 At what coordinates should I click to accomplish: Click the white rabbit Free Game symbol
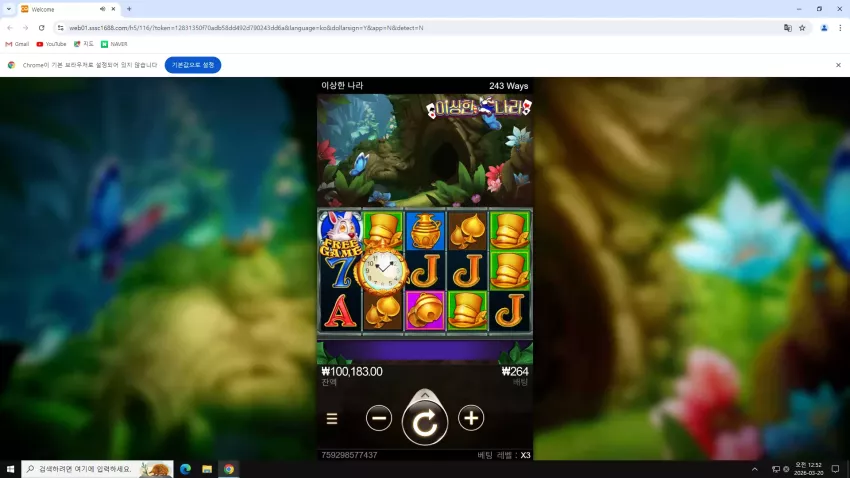coord(340,233)
